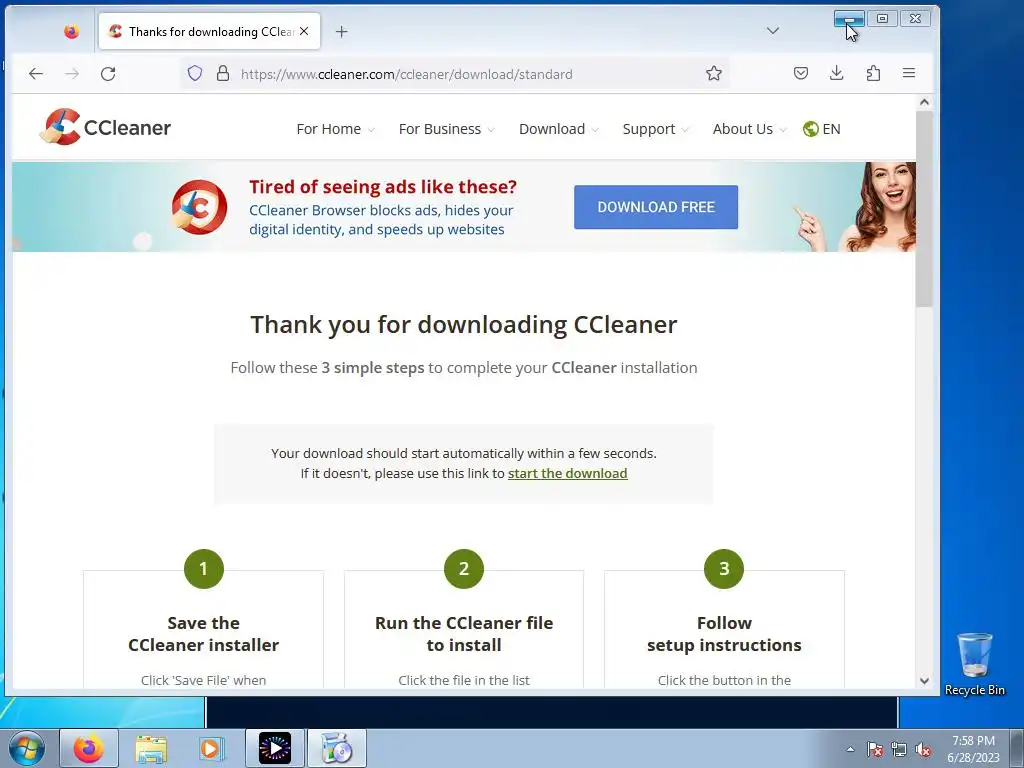Close the Thanks for downloading CCleaner tab

[x=304, y=31]
